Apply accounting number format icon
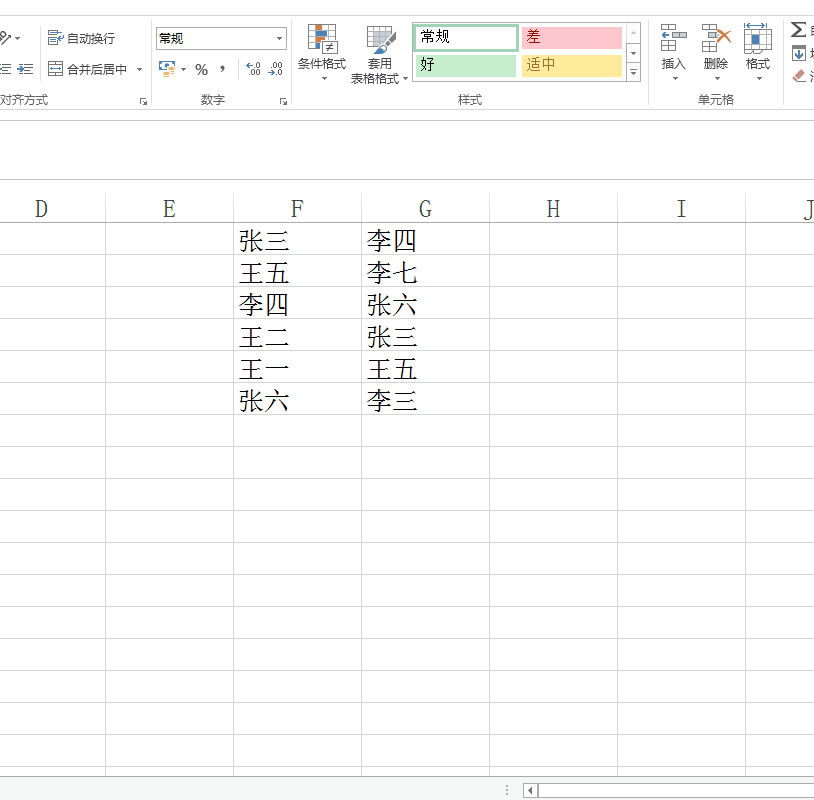Screen dimensions: 814x800 pyautogui.click(x=167, y=69)
